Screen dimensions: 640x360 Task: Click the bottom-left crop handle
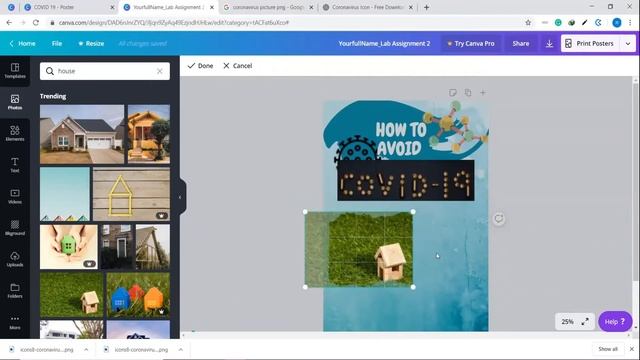tap(305, 287)
